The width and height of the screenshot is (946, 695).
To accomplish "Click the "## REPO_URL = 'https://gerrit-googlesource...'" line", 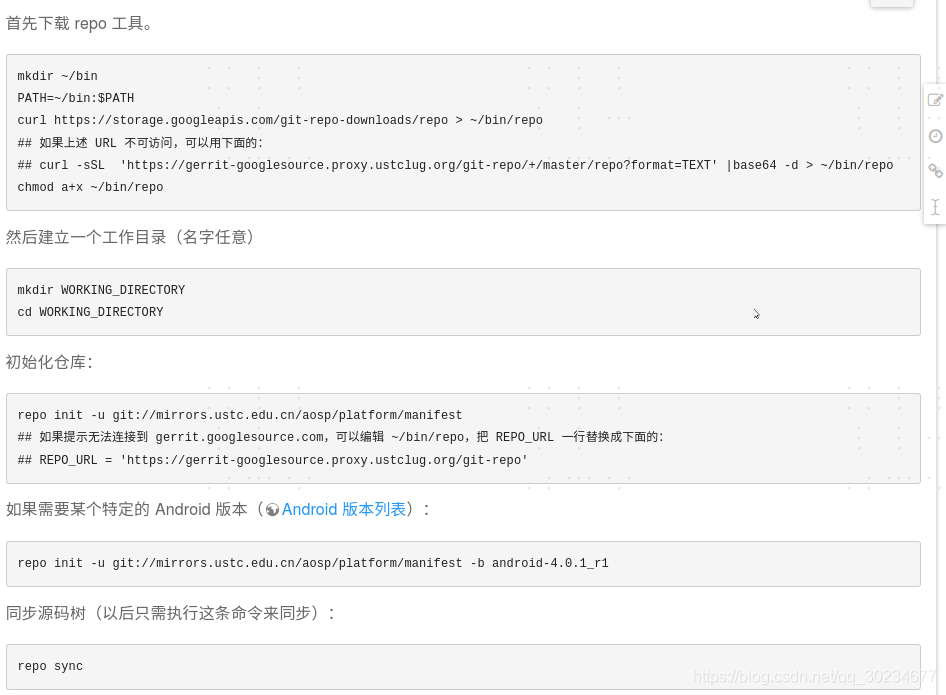I will click(273, 460).
